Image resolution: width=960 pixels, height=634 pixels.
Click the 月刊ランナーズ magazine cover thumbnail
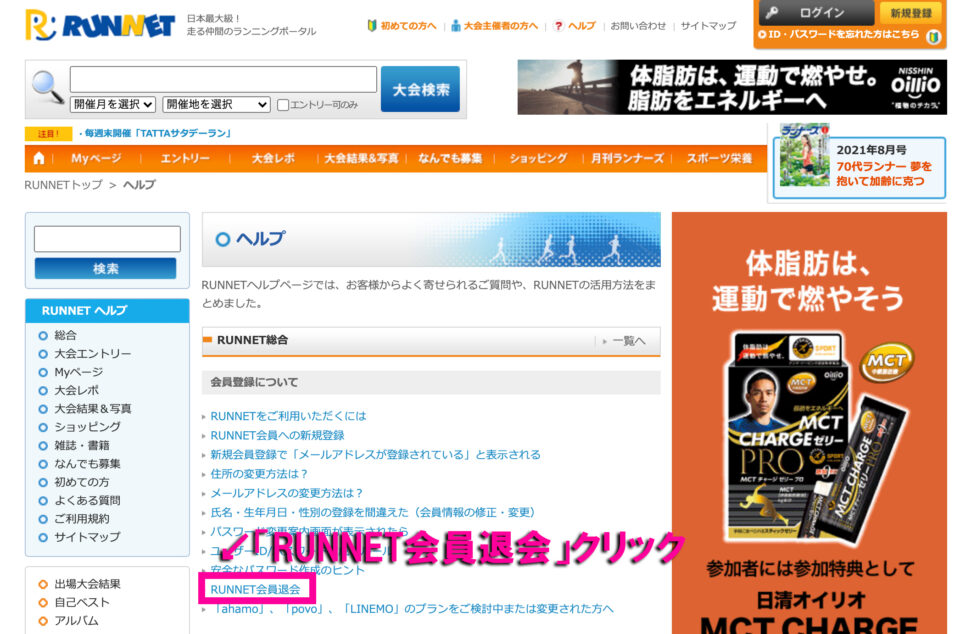pos(804,156)
